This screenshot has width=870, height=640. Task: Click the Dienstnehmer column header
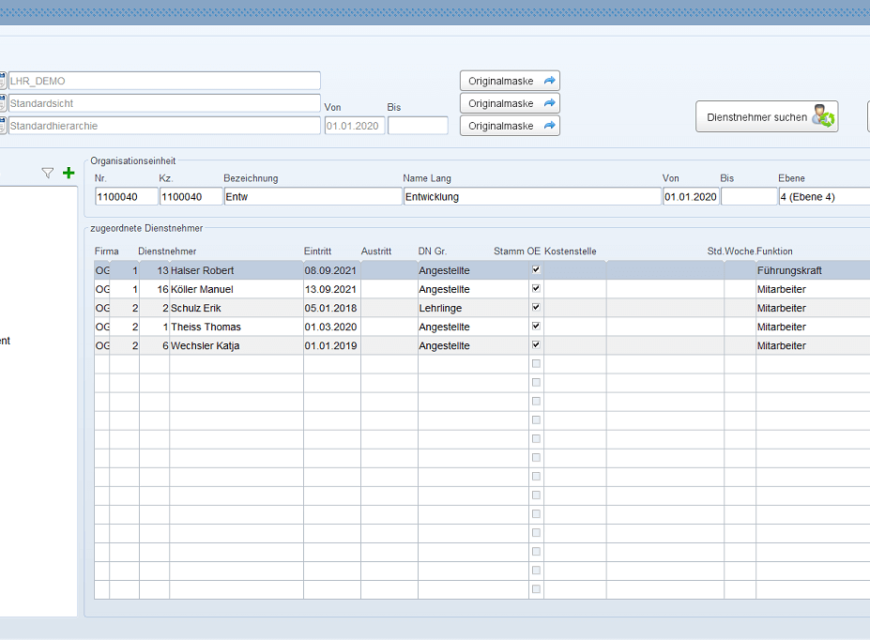(167, 251)
